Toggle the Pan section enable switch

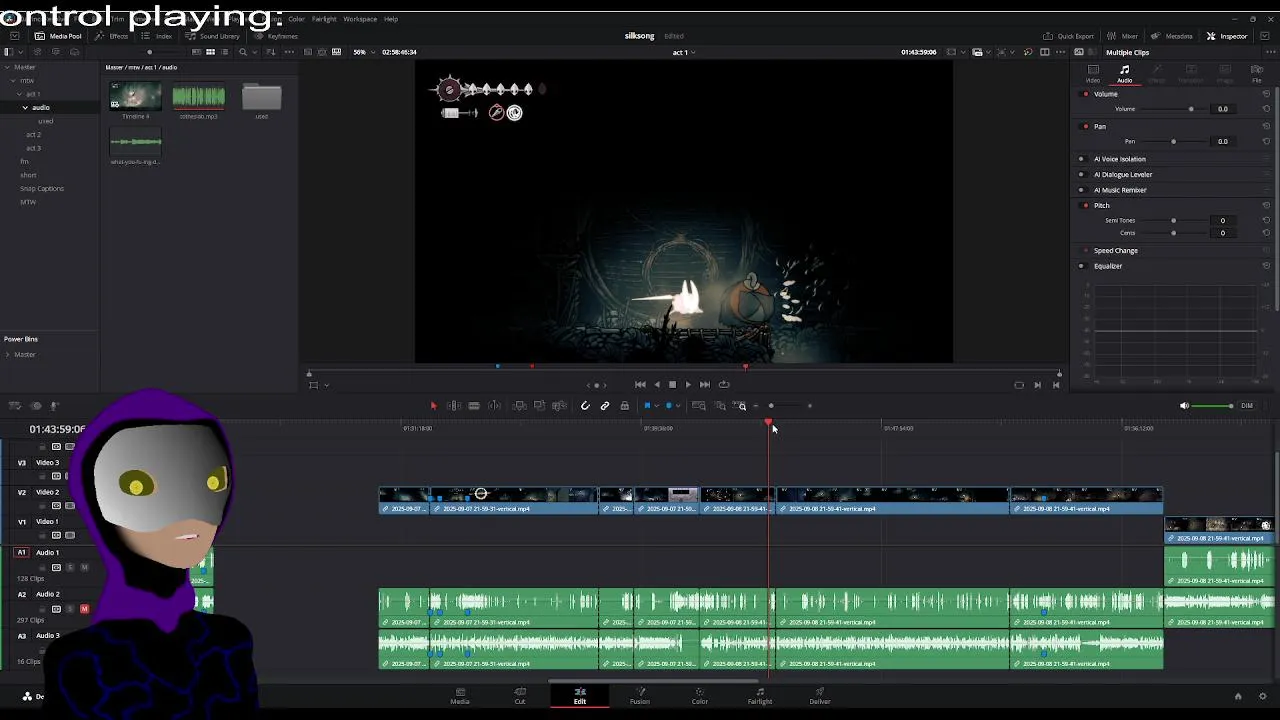tap(1086, 127)
